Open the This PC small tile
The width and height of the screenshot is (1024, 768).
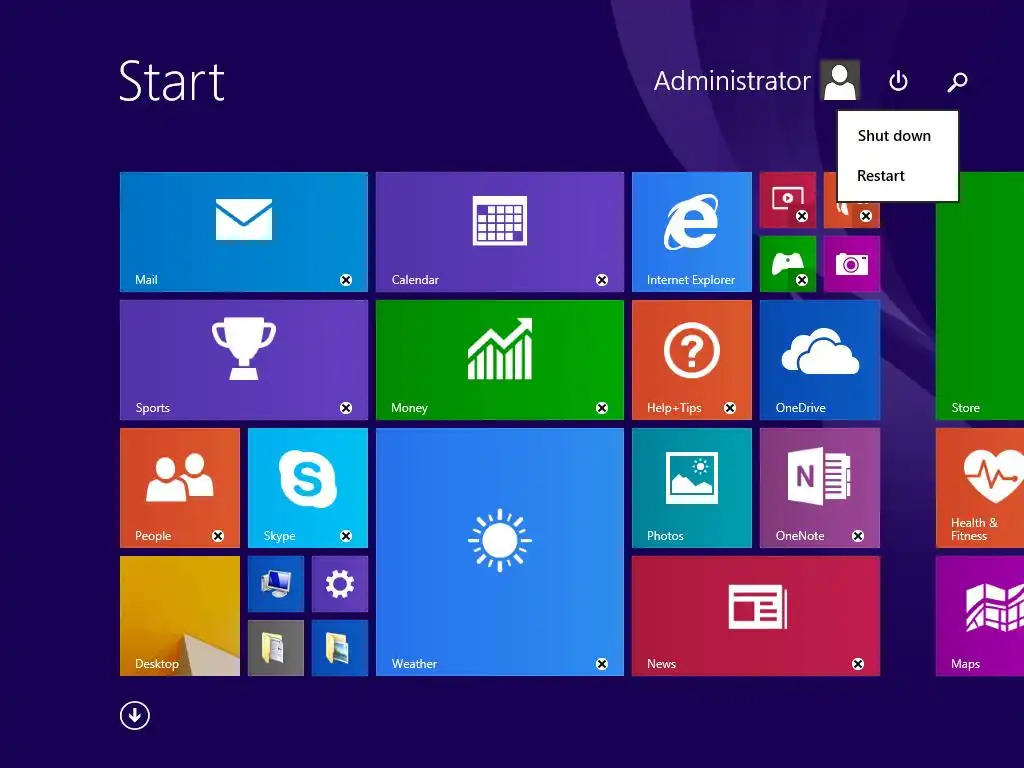276,584
